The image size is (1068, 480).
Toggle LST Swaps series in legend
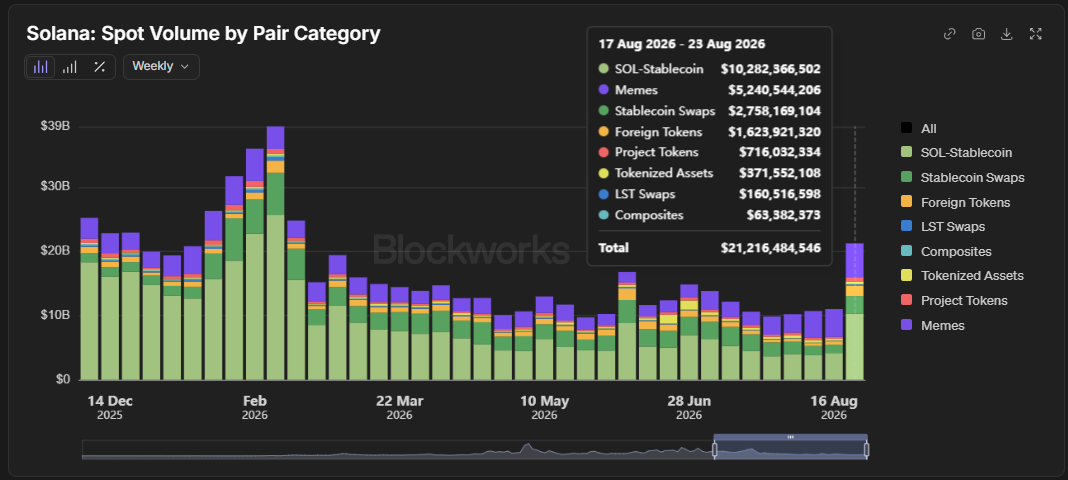[943, 227]
